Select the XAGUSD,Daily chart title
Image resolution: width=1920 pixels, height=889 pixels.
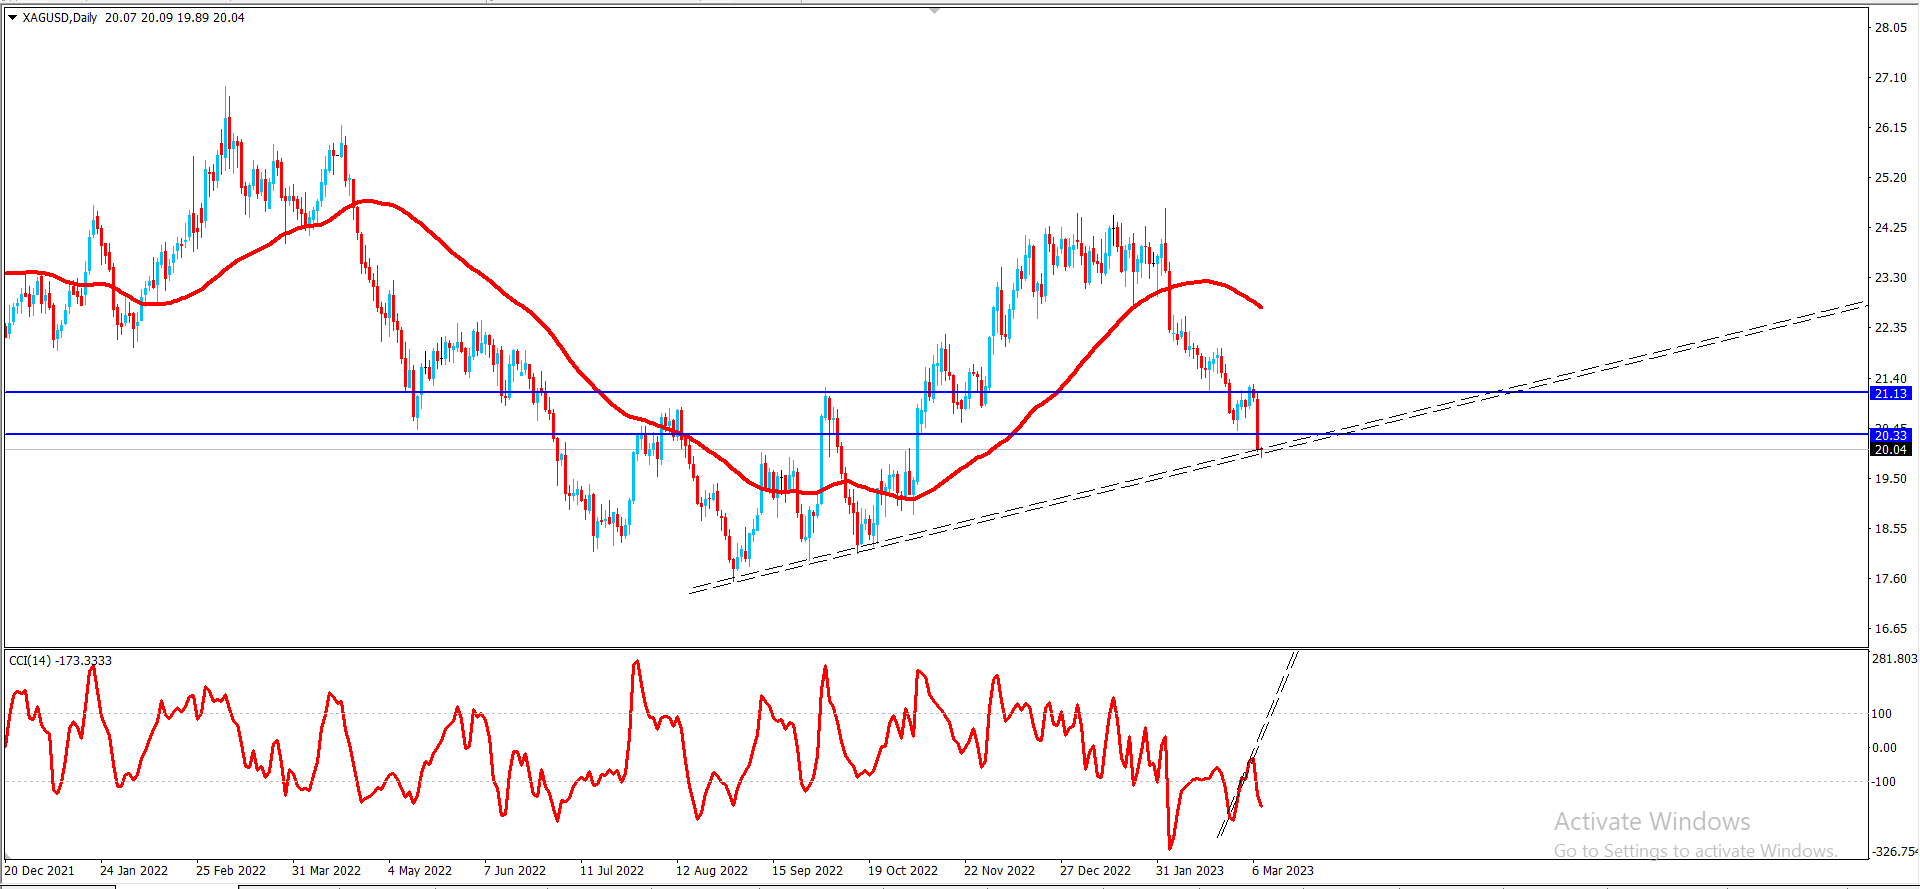(x=60, y=17)
